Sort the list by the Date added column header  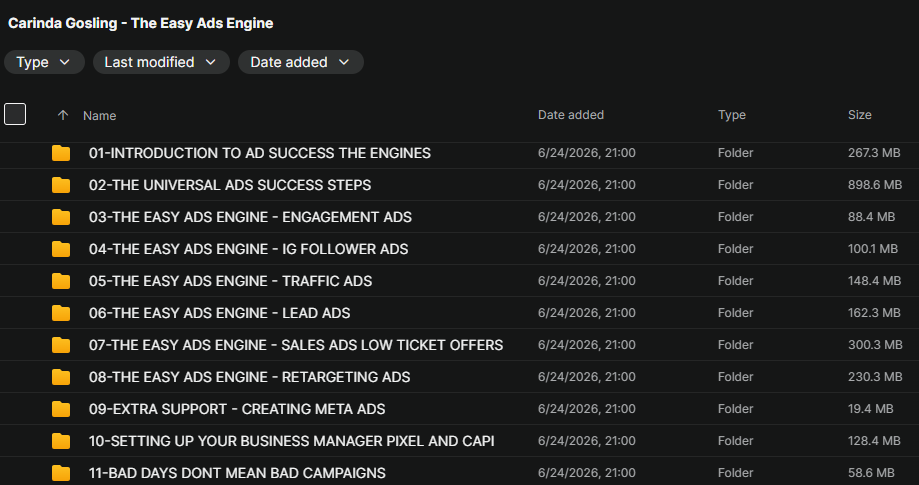pyautogui.click(x=571, y=115)
